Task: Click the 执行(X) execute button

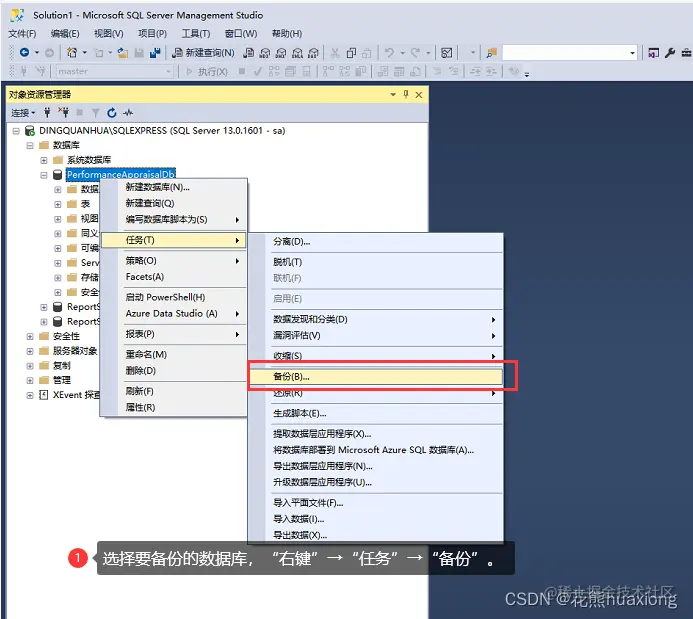Action: [x=207, y=72]
